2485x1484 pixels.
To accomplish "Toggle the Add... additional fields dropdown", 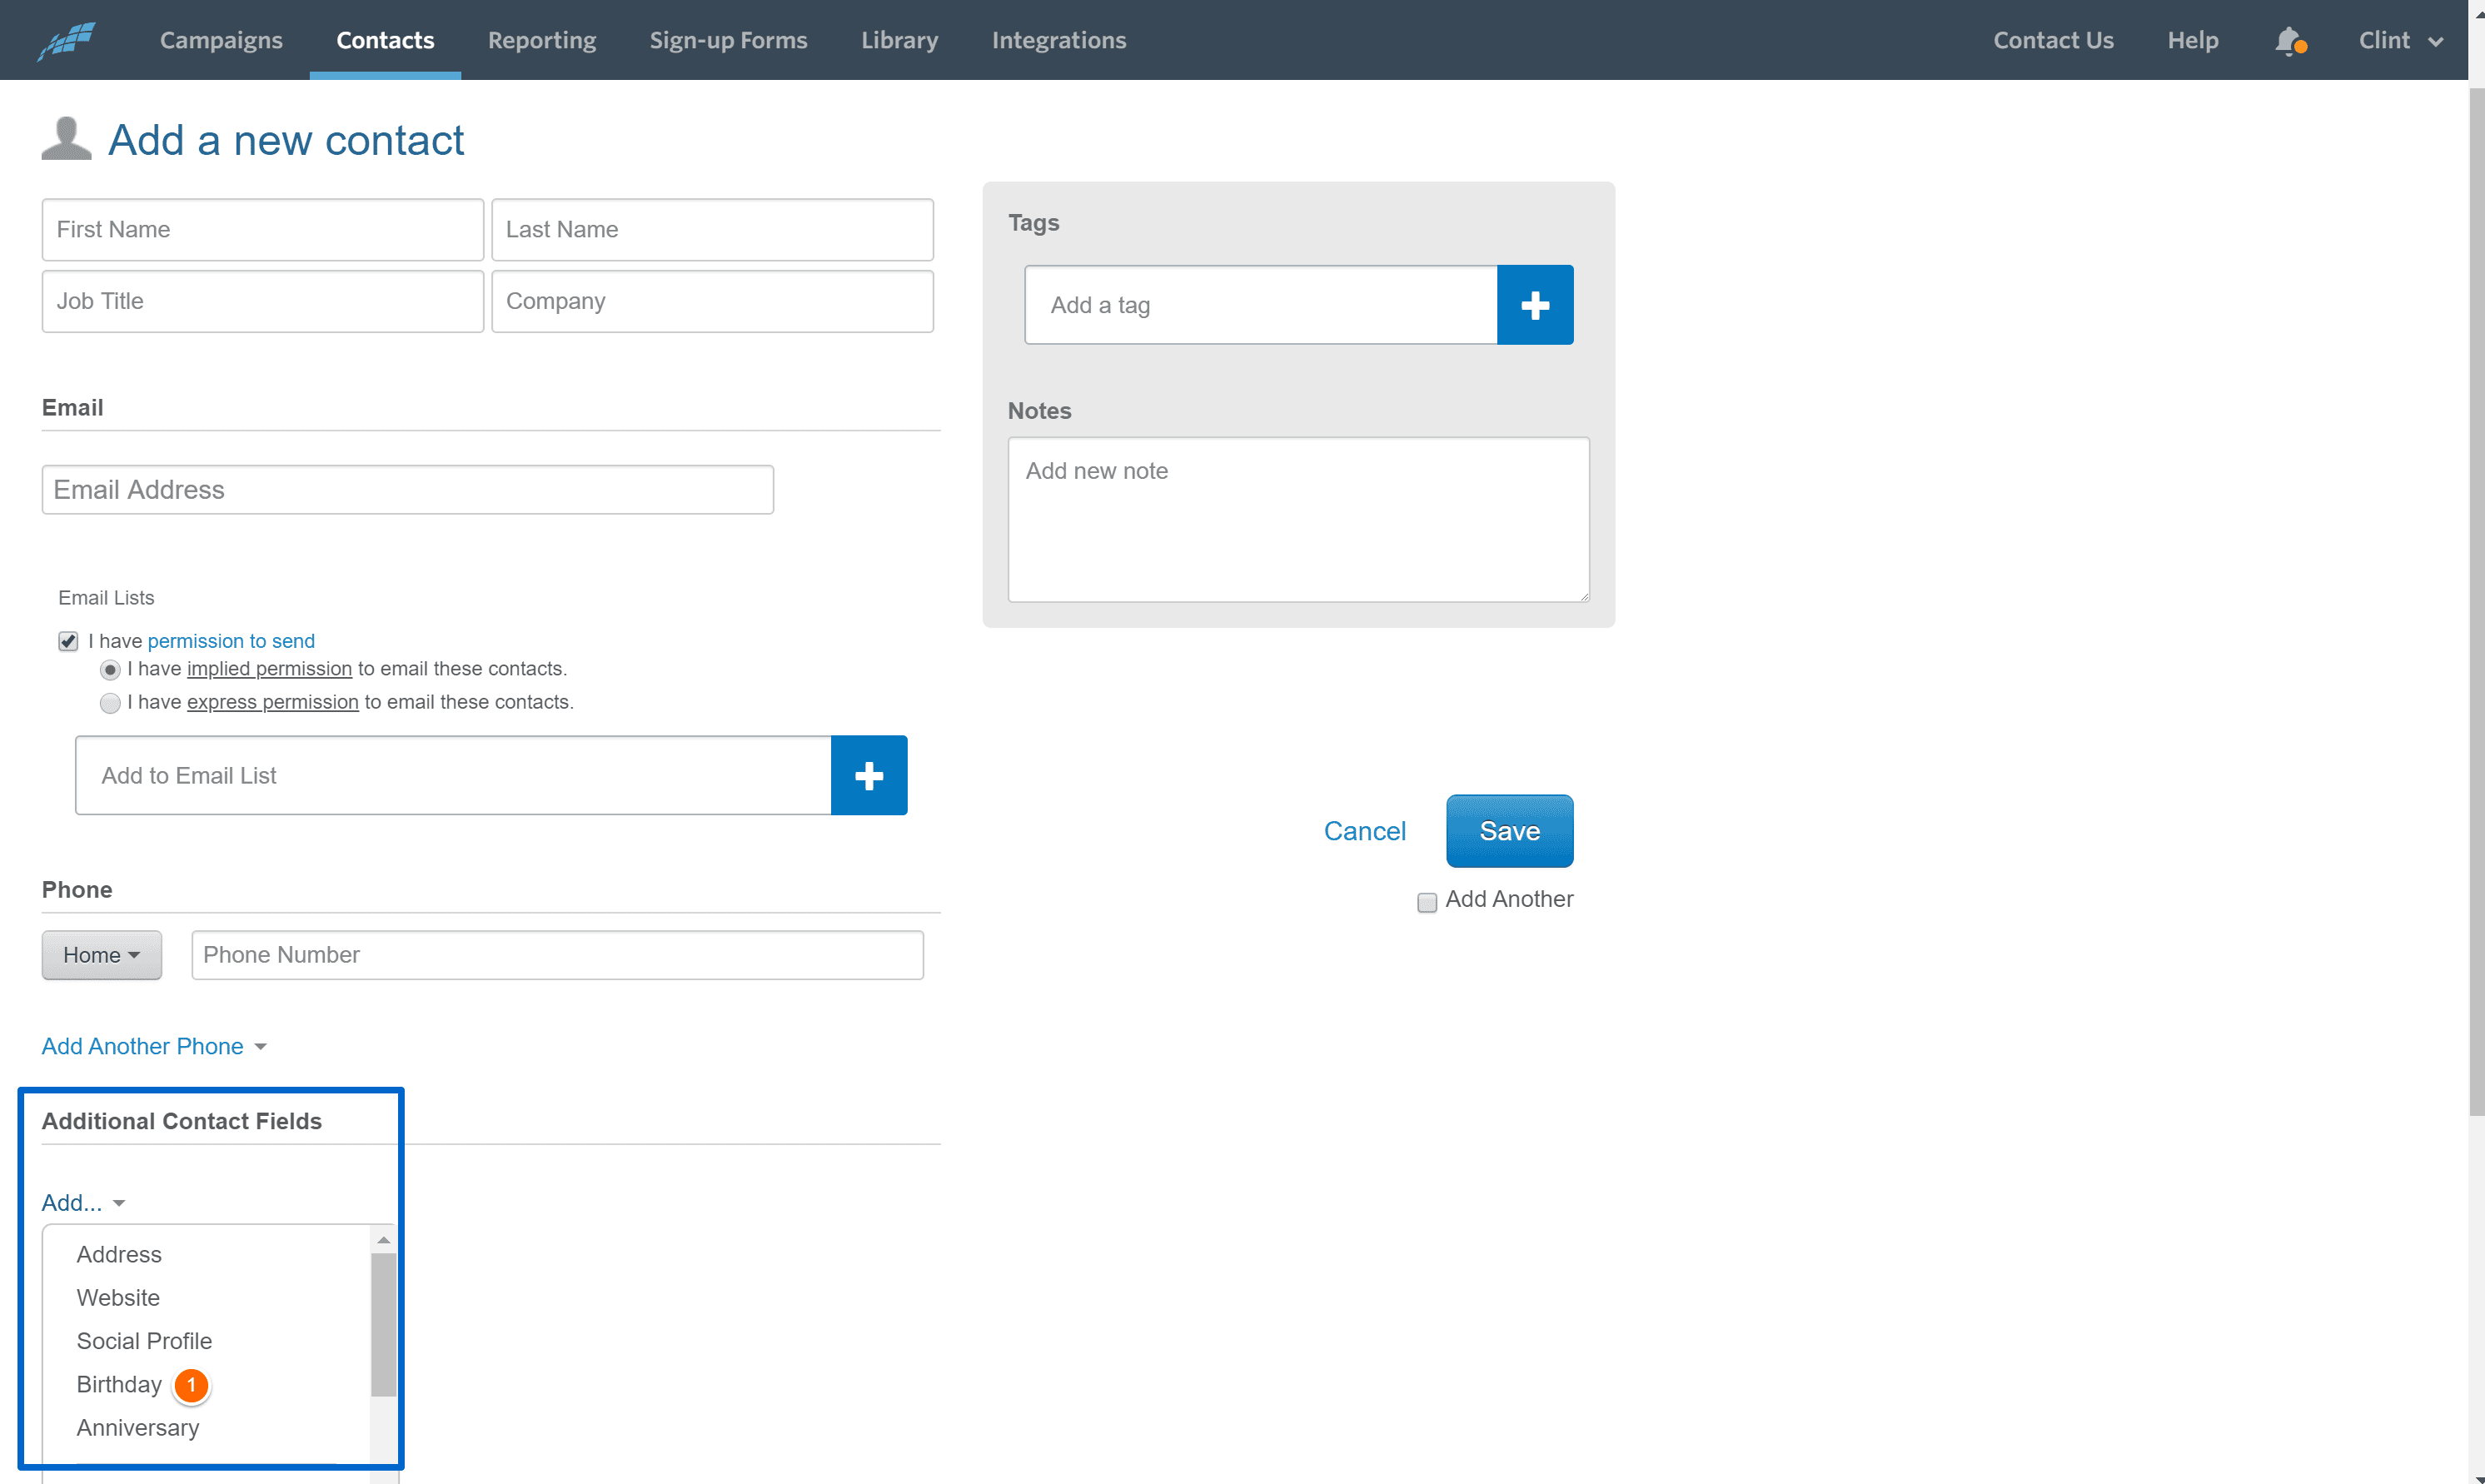I will coord(83,1203).
